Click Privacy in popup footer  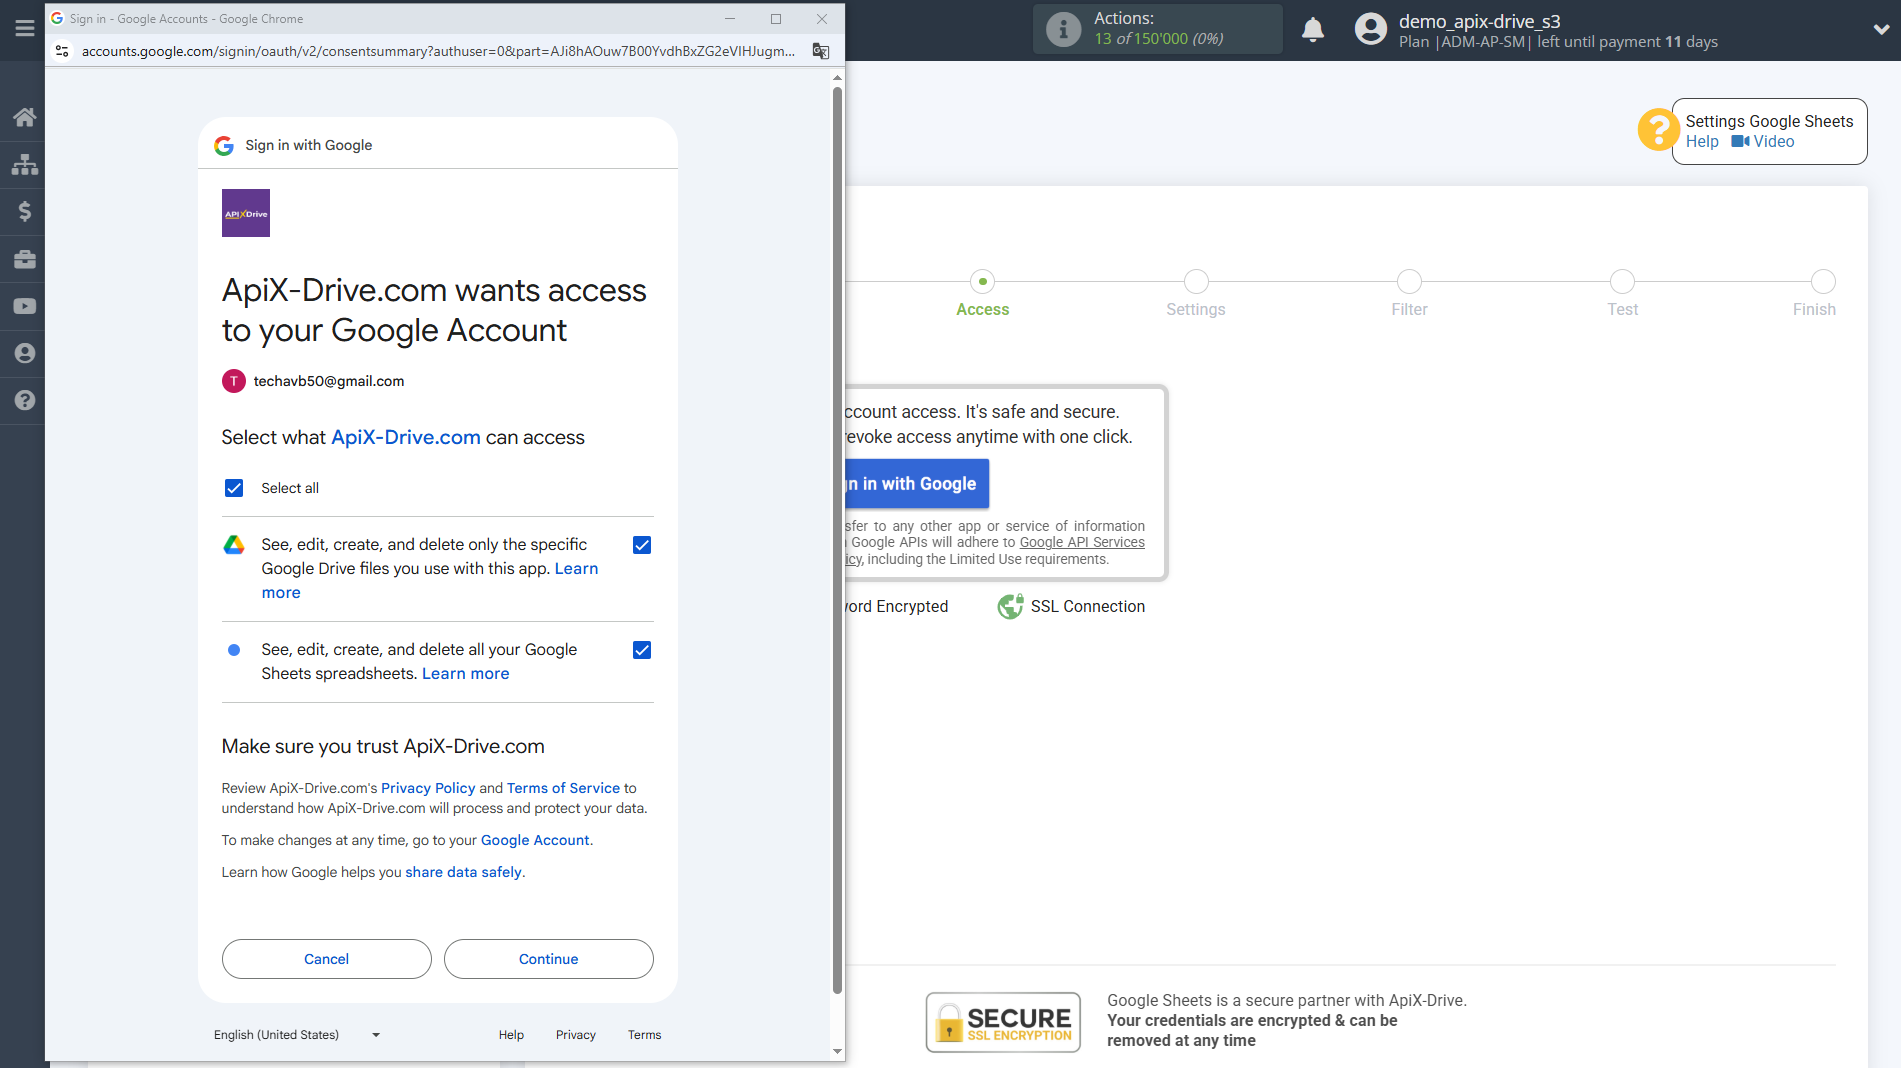coord(576,1035)
